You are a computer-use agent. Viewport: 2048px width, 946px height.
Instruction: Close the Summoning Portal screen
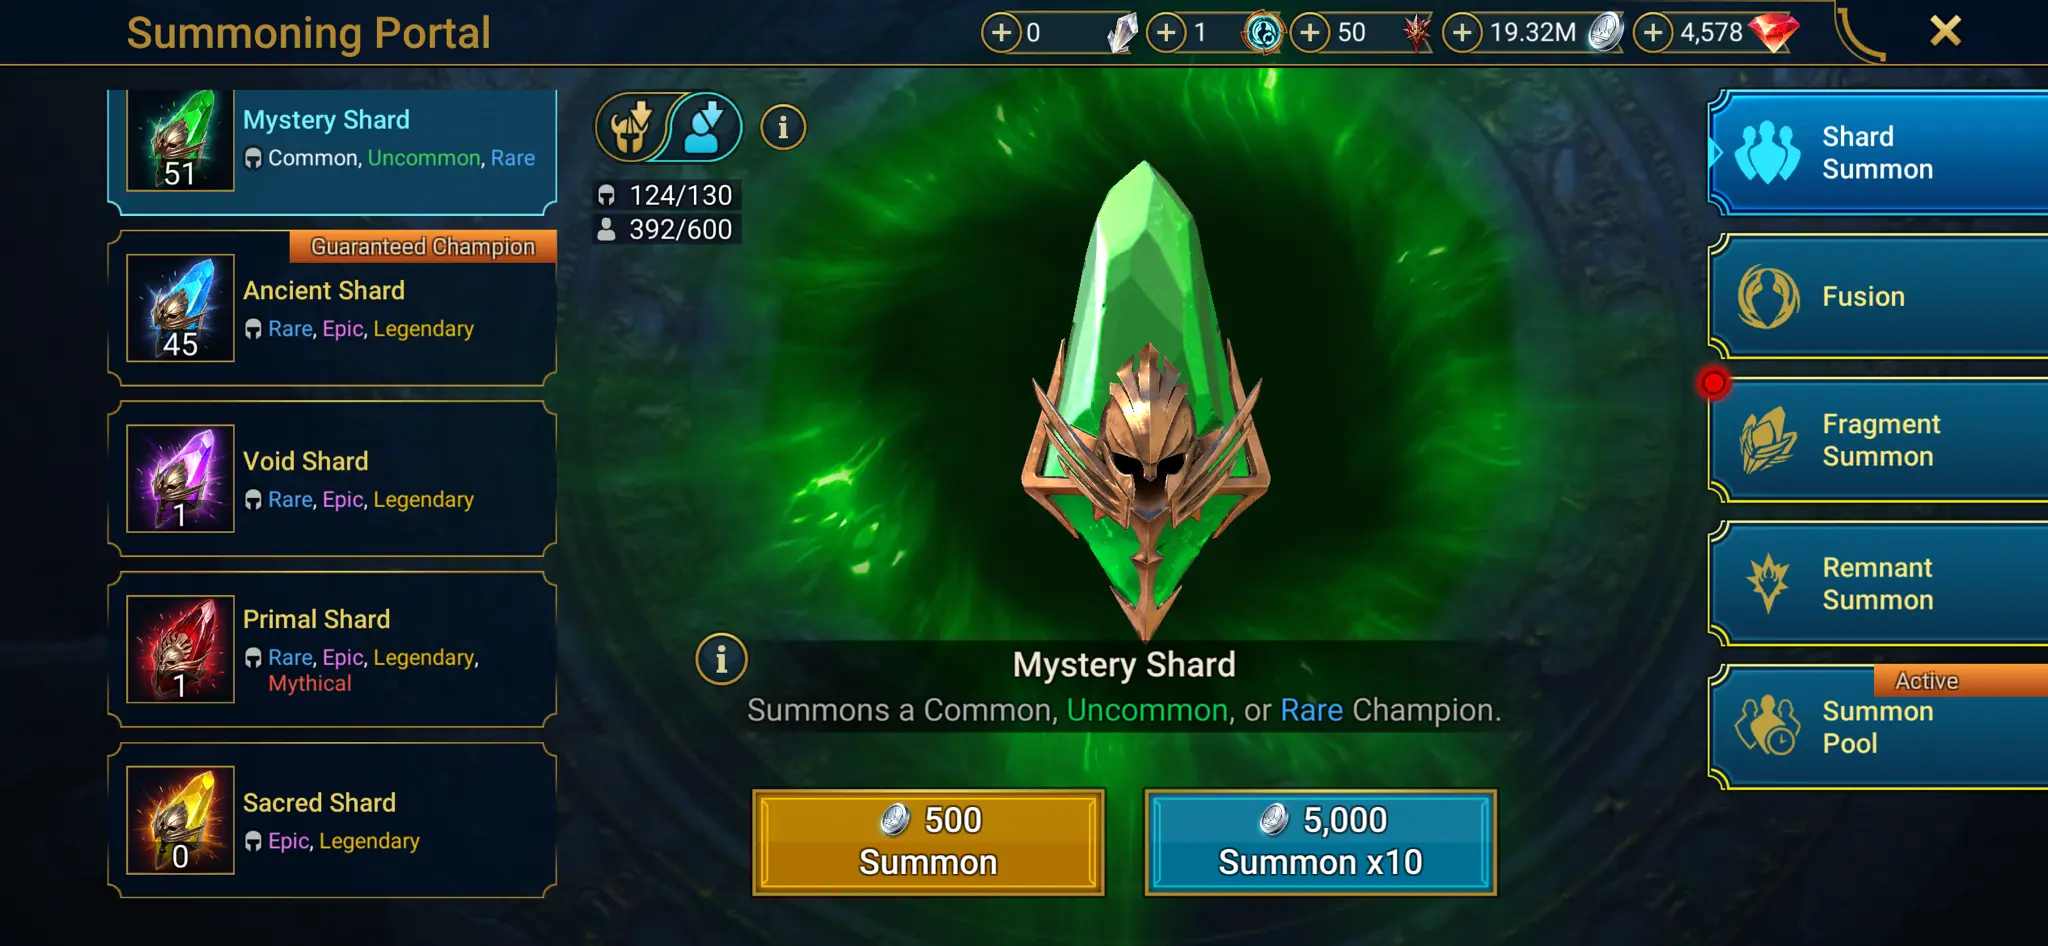[x=1945, y=31]
